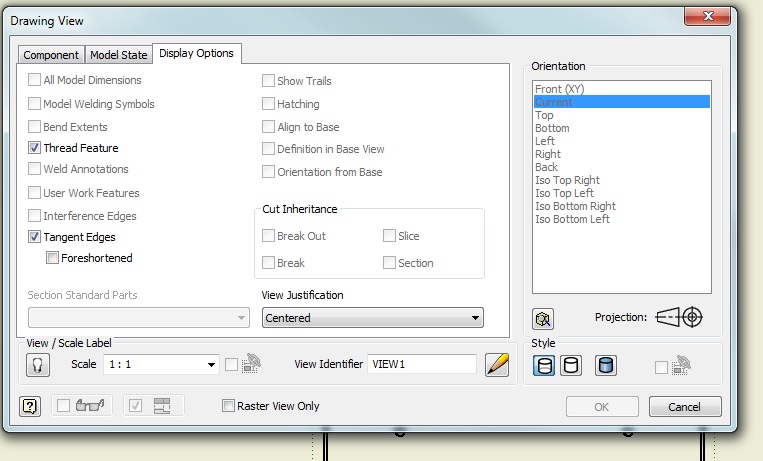Toggle the checkbox beside the Scale dropdown
Image resolution: width=763 pixels, height=461 pixels.
[232, 365]
